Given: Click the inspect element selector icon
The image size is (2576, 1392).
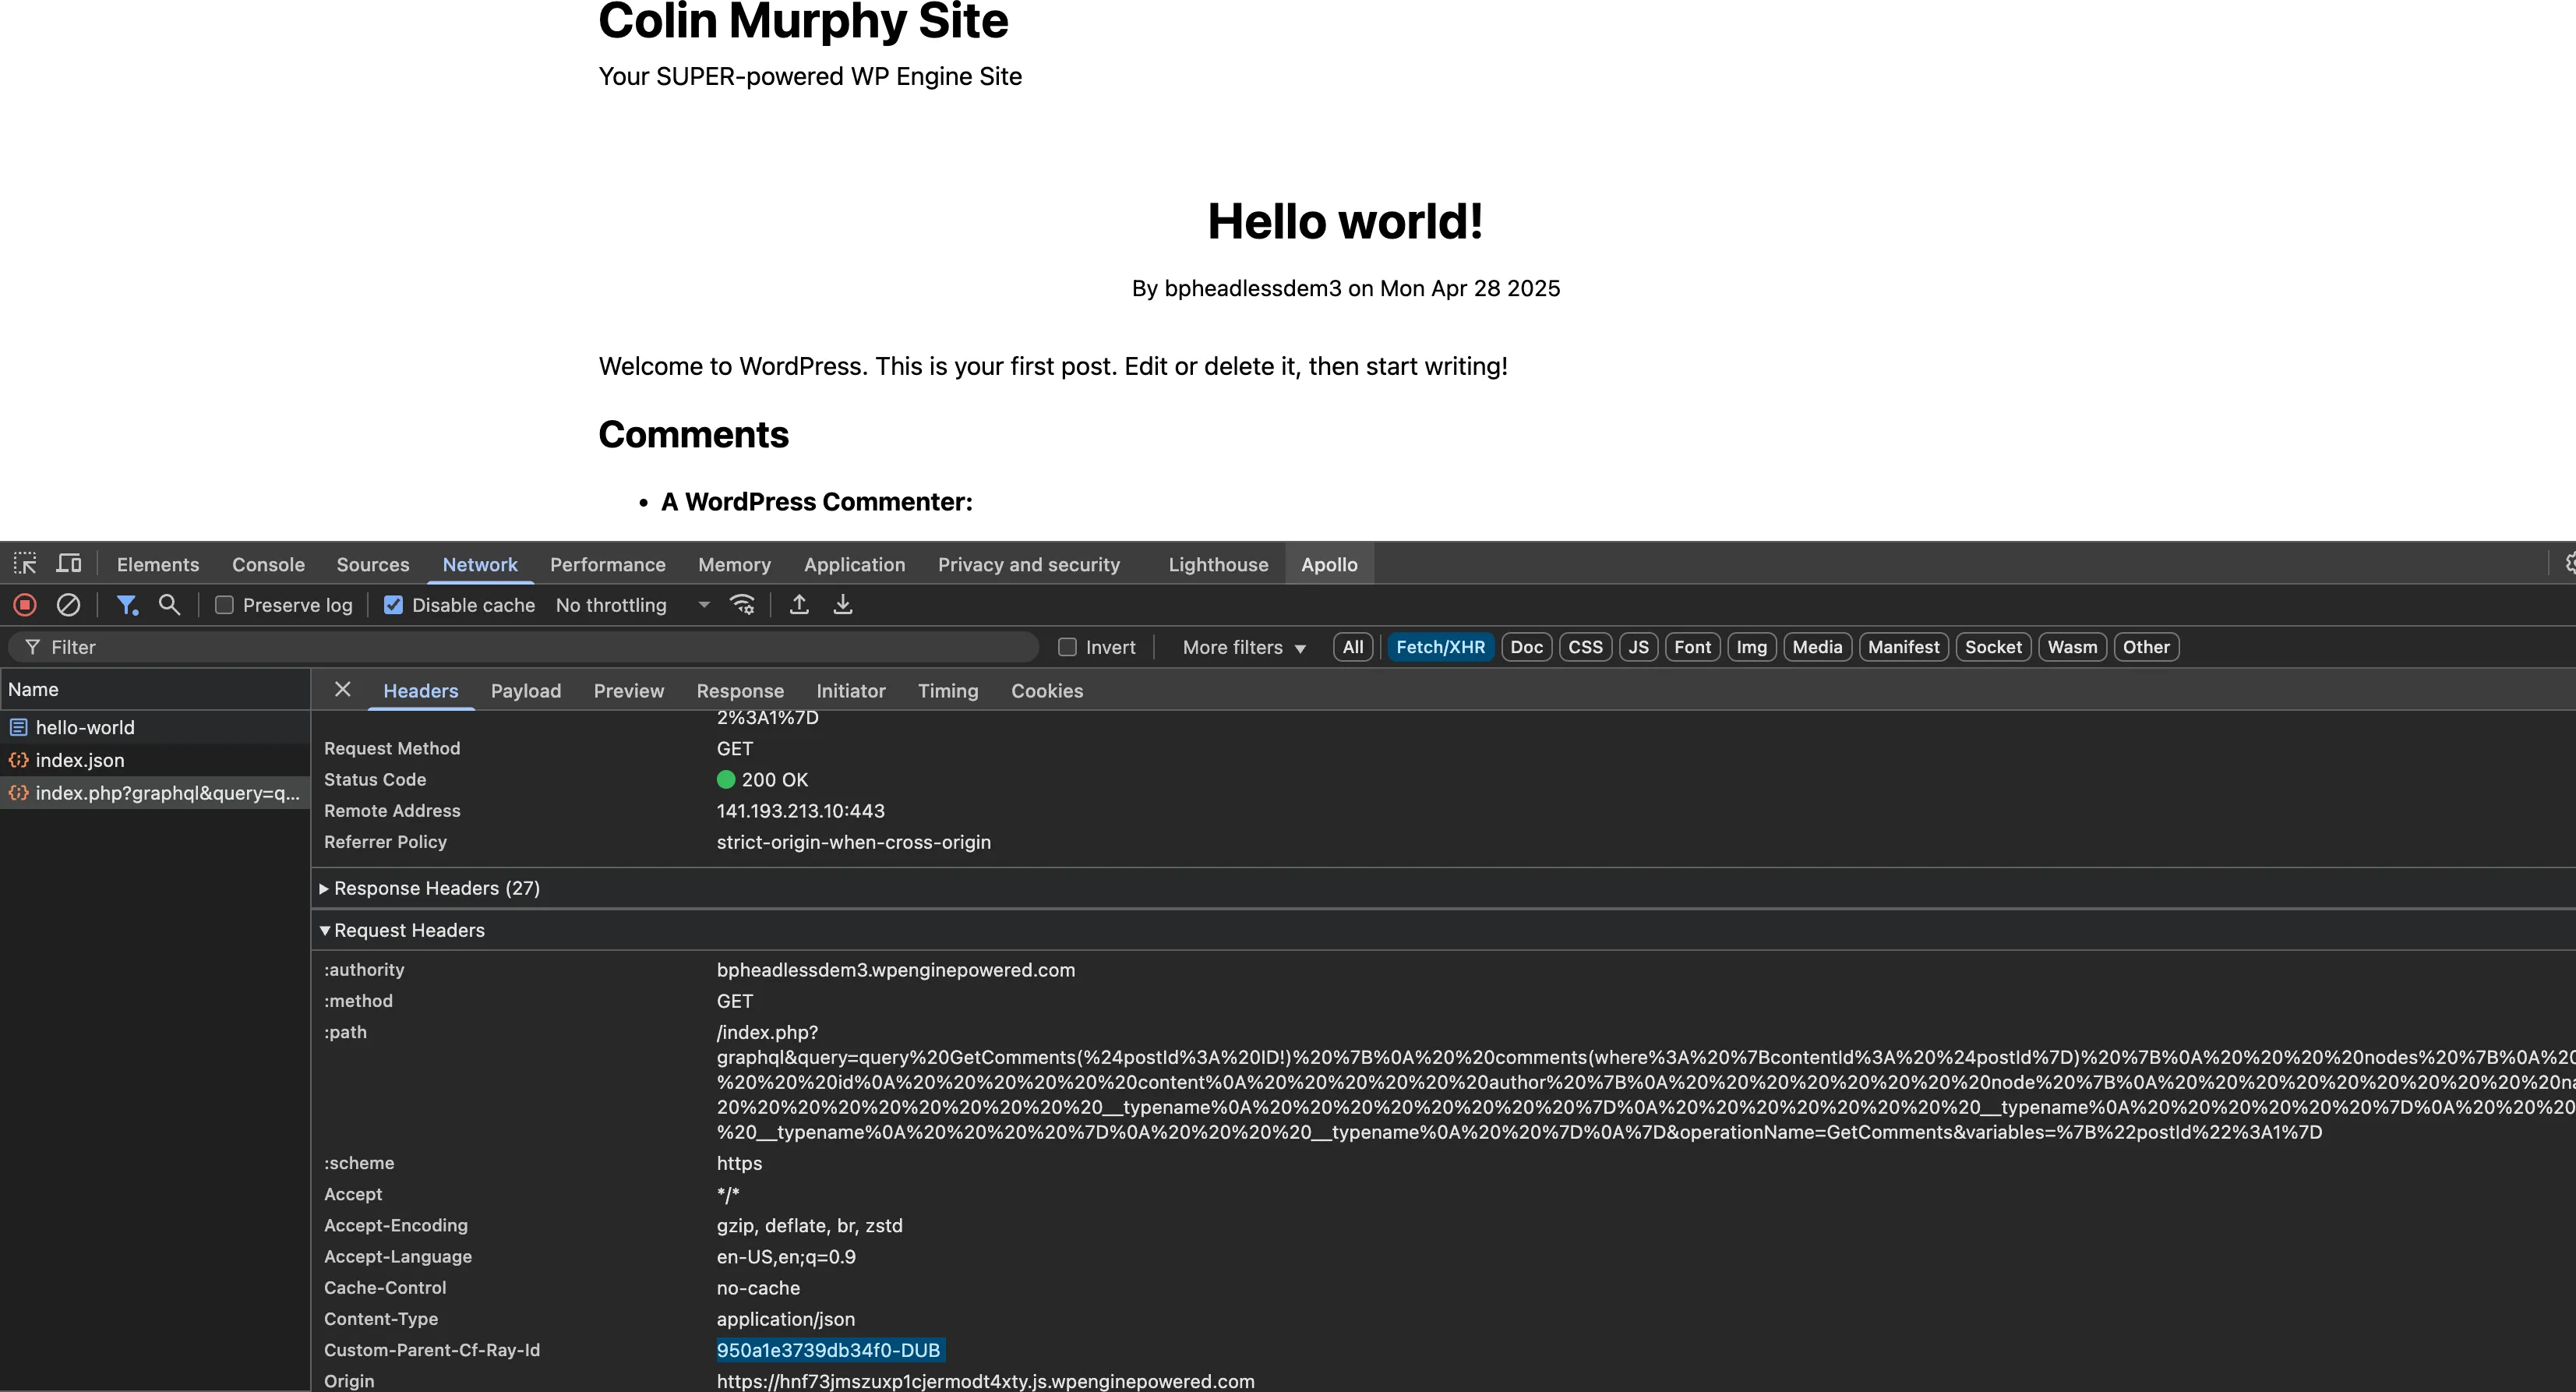Looking at the screenshot, I should (25, 564).
